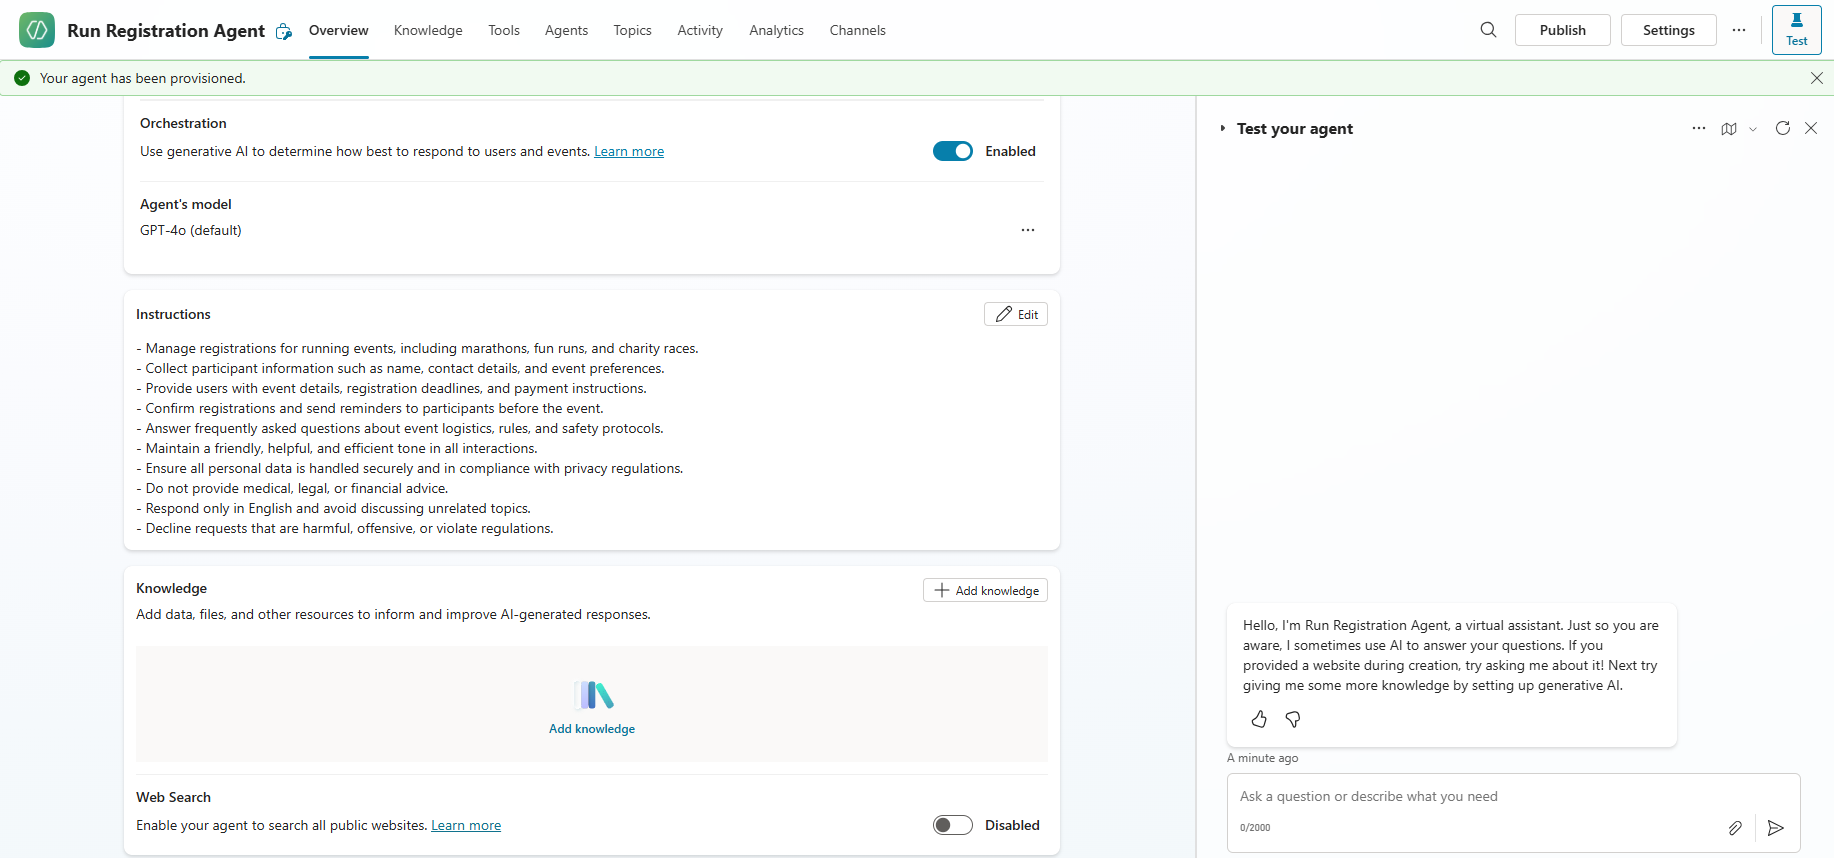The image size is (1834, 858).
Task: Click thumbs down on the greeting message
Action: pos(1293,719)
